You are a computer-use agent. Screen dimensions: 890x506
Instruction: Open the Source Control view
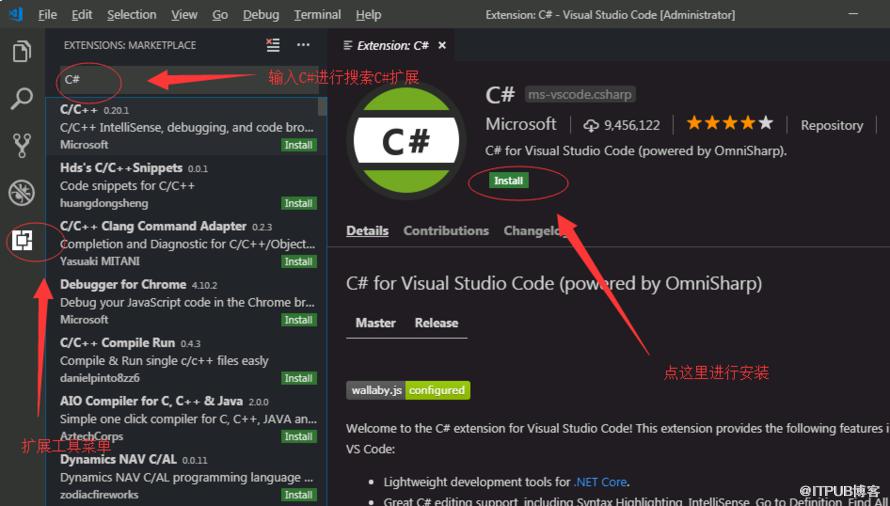[x=22, y=145]
